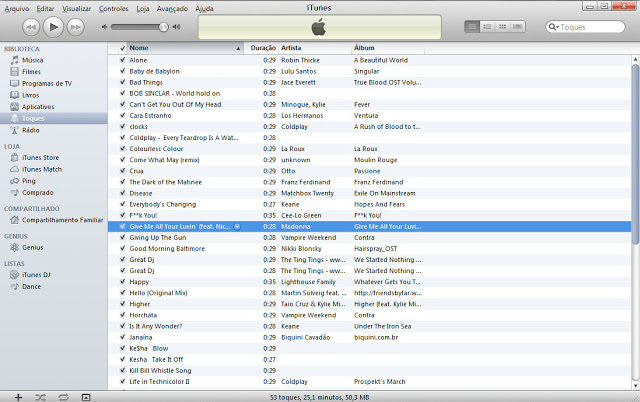Click the volume slider knob
640x402 pixels.
[x=163, y=26]
